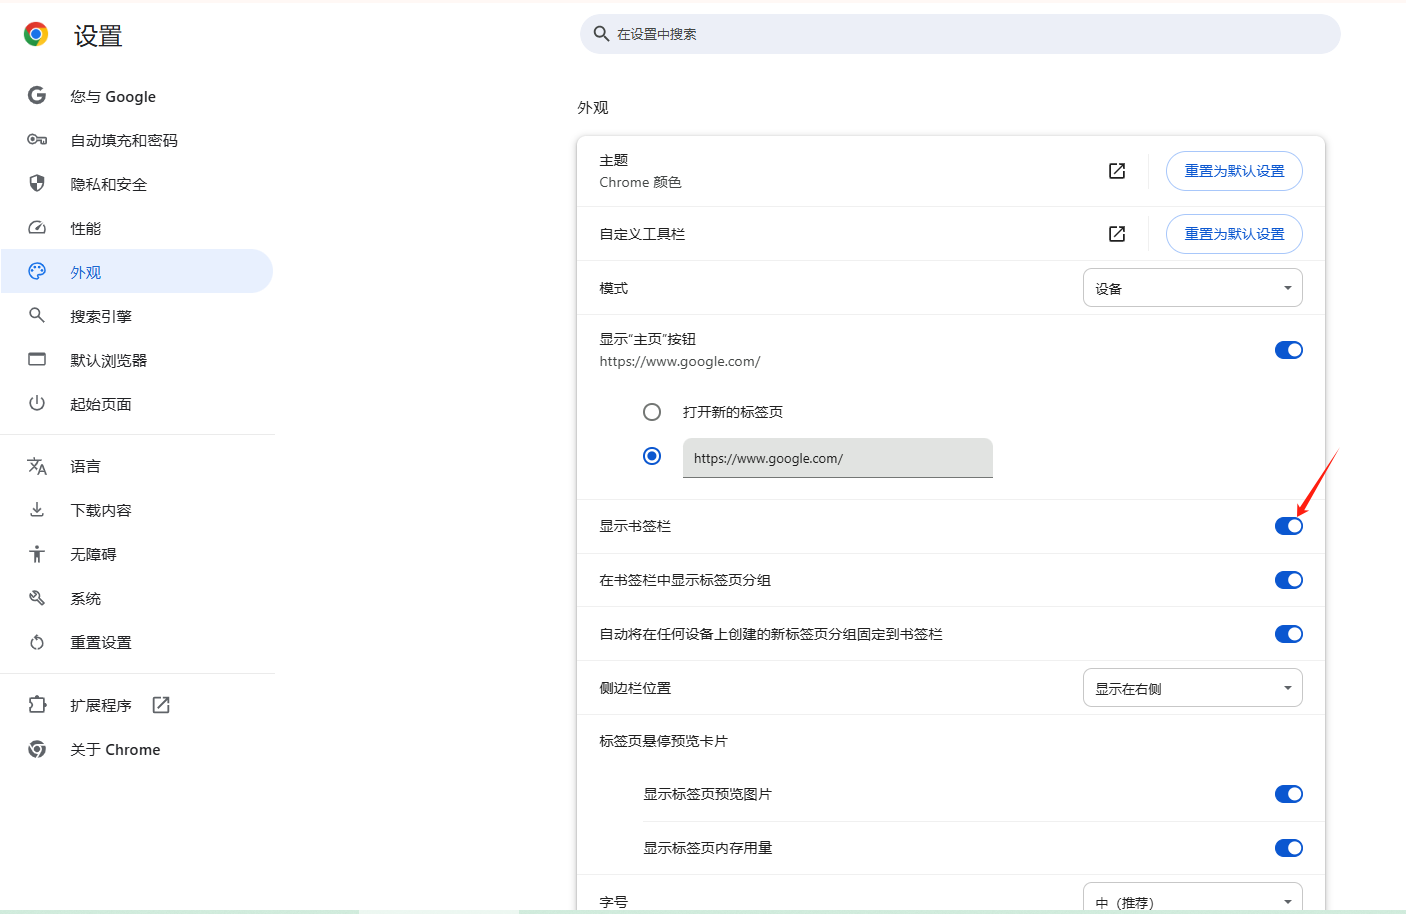The image size is (1406, 914).
Task: Turn off the 显示书签栏 switch
Action: pyautogui.click(x=1289, y=526)
